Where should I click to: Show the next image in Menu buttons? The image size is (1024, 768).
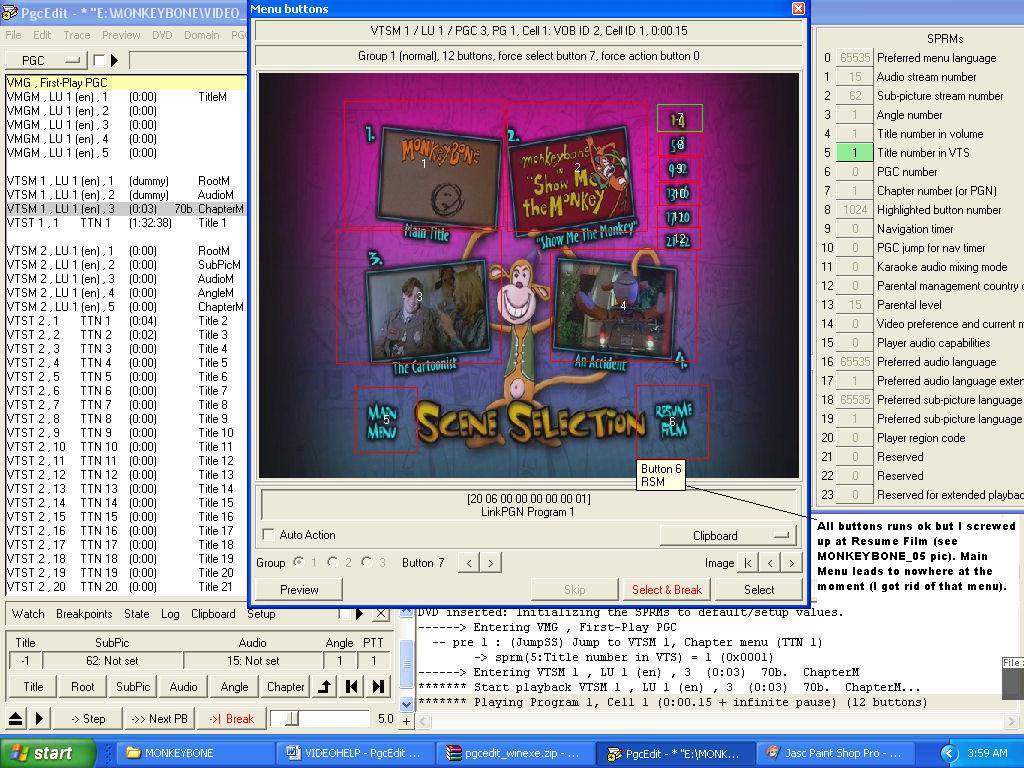tap(792, 563)
